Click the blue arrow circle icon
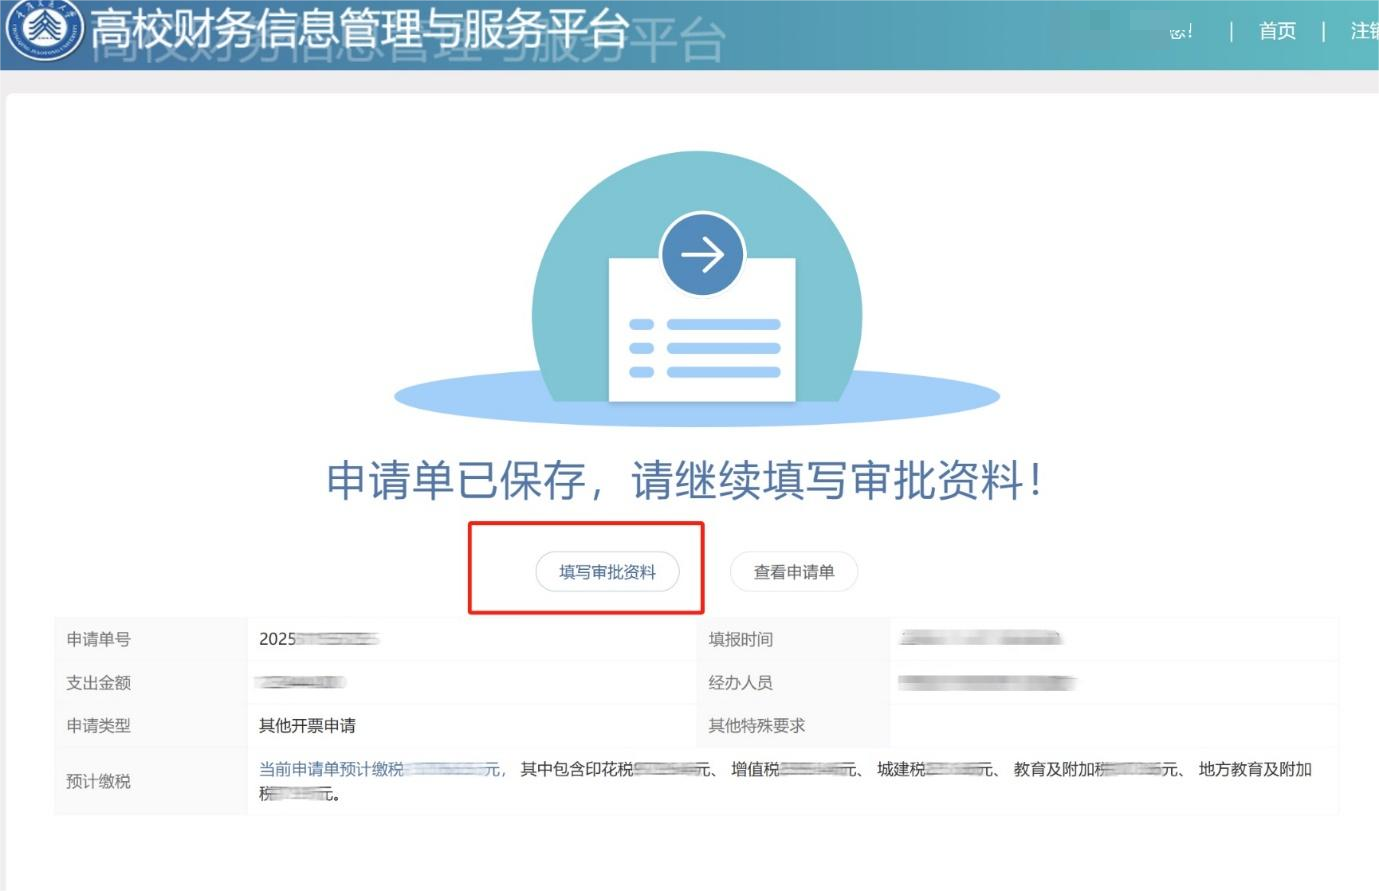This screenshot has width=1379, height=891. [x=702, y=254]
